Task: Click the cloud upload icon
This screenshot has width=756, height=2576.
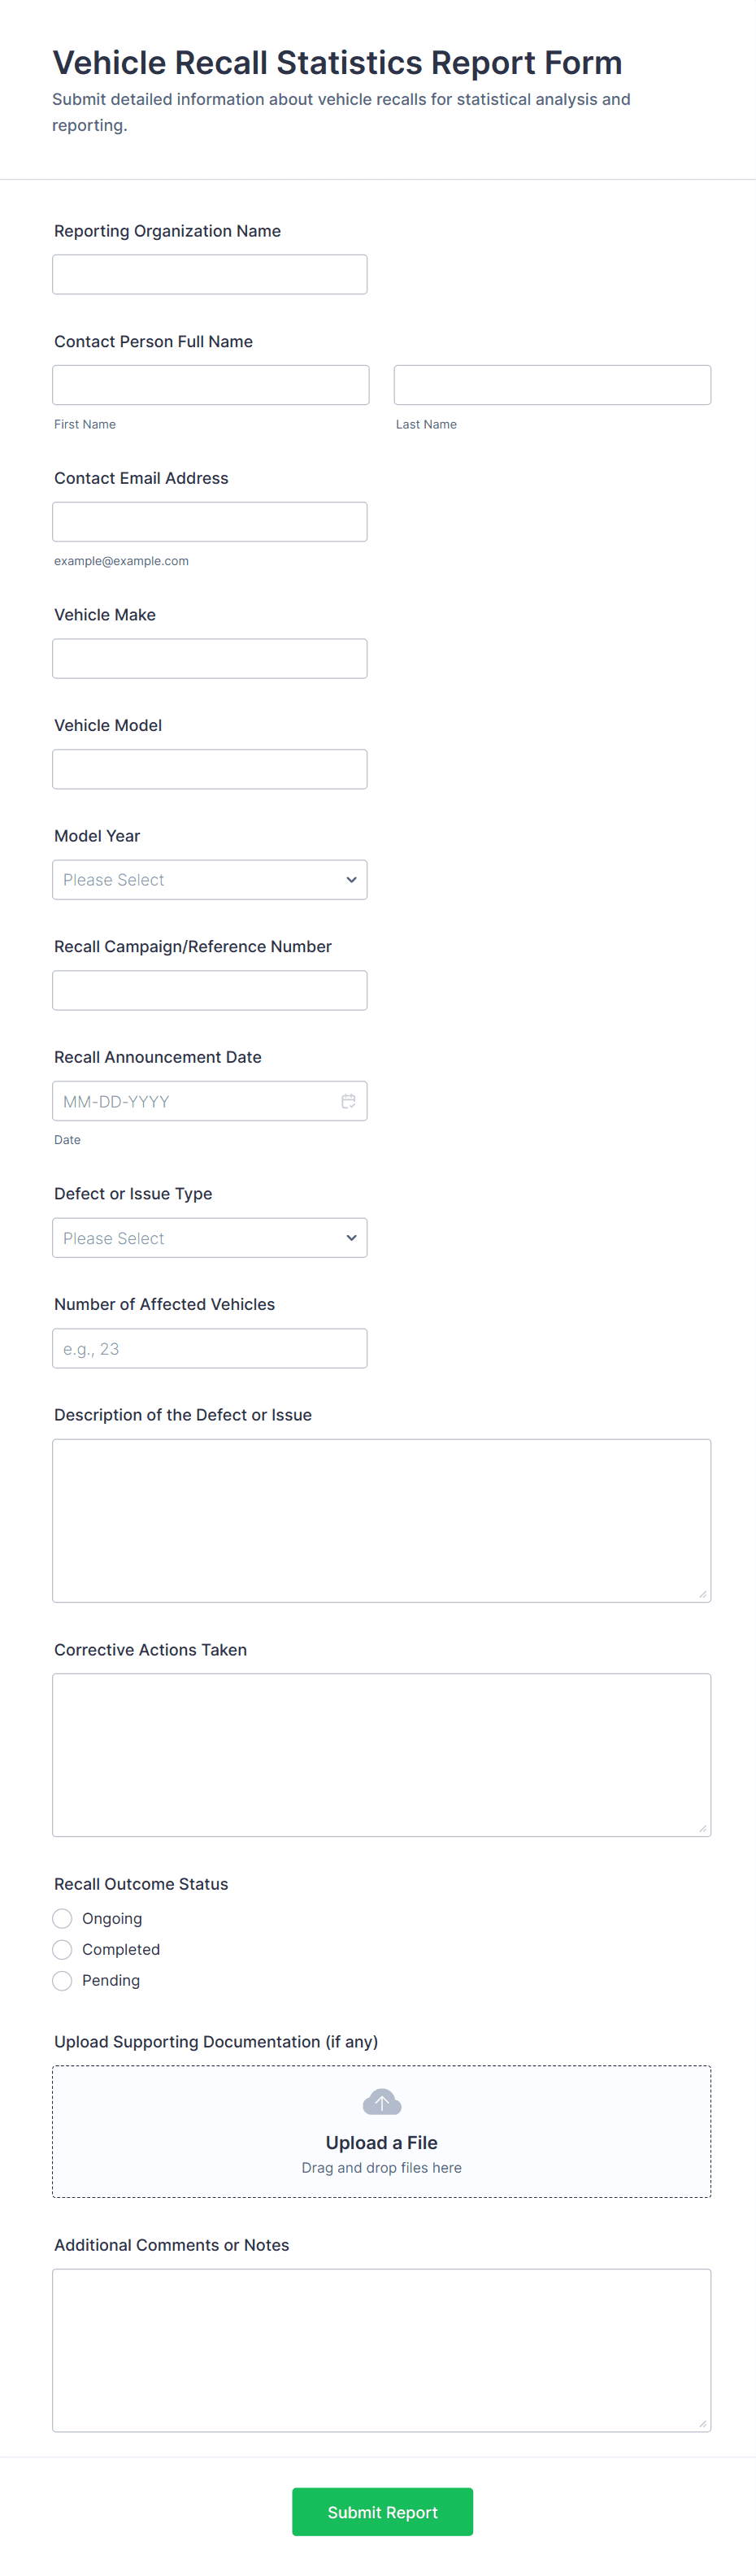Action: click(x=381, y=2102)
